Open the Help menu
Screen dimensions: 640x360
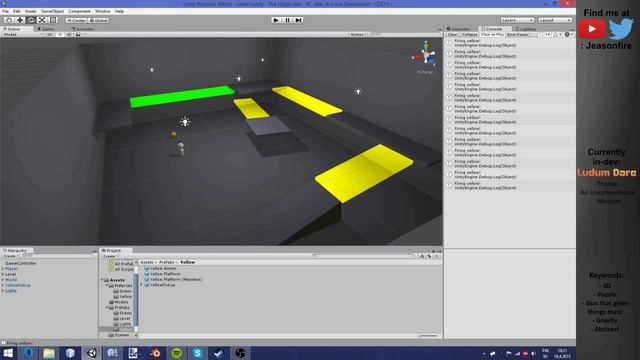click(x=119, y=11)
